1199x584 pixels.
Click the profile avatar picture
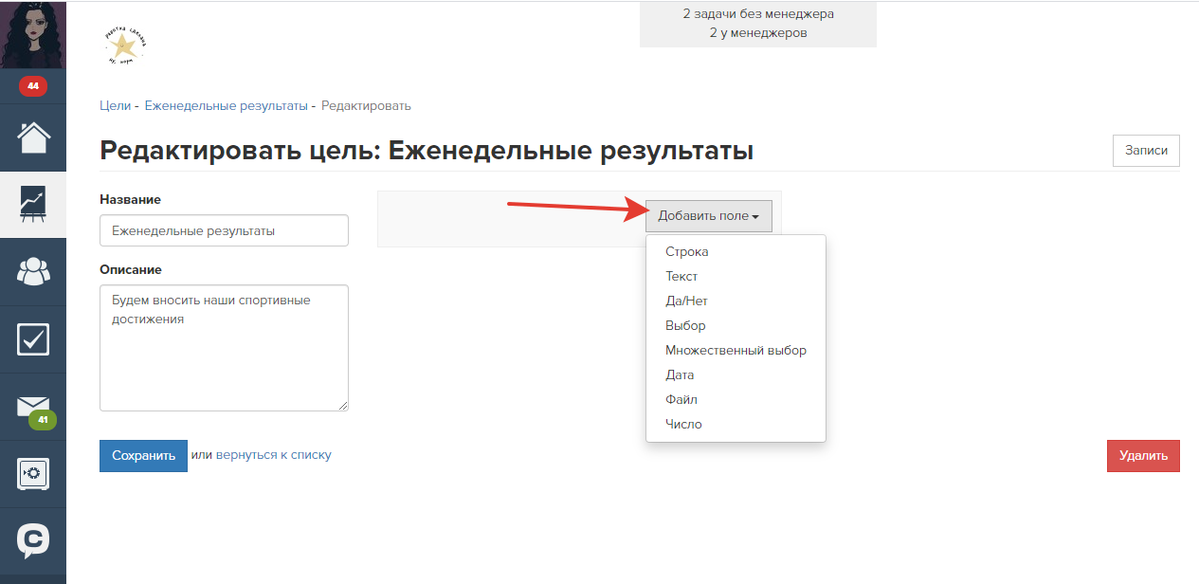33,34
